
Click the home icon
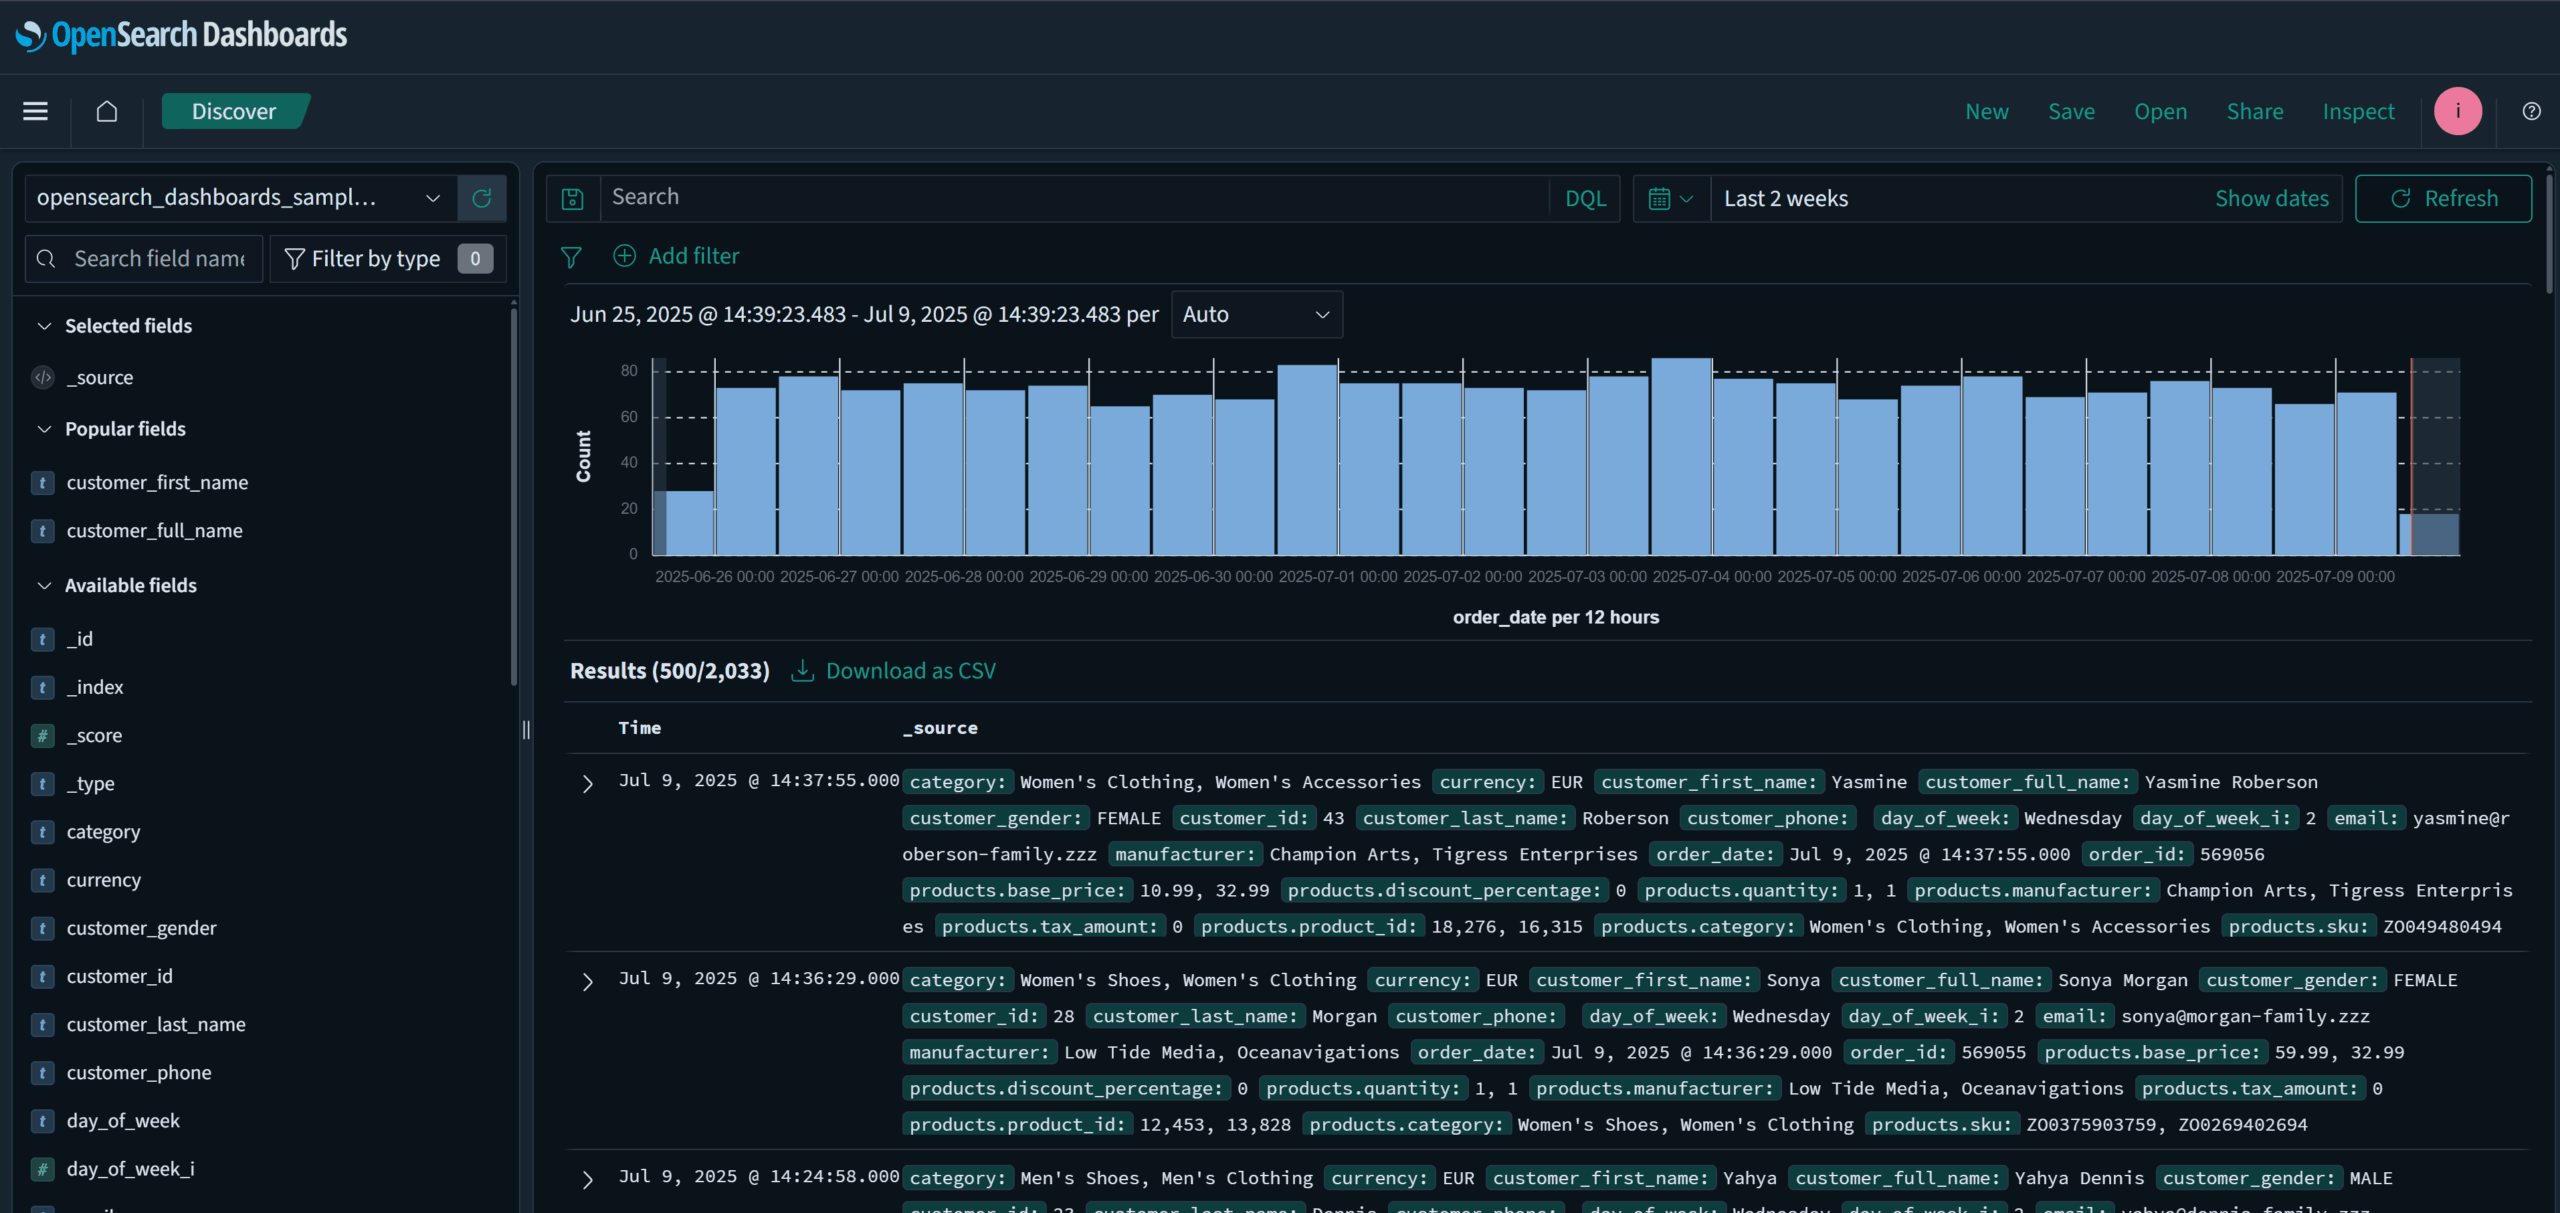click(x=106, y=111)
